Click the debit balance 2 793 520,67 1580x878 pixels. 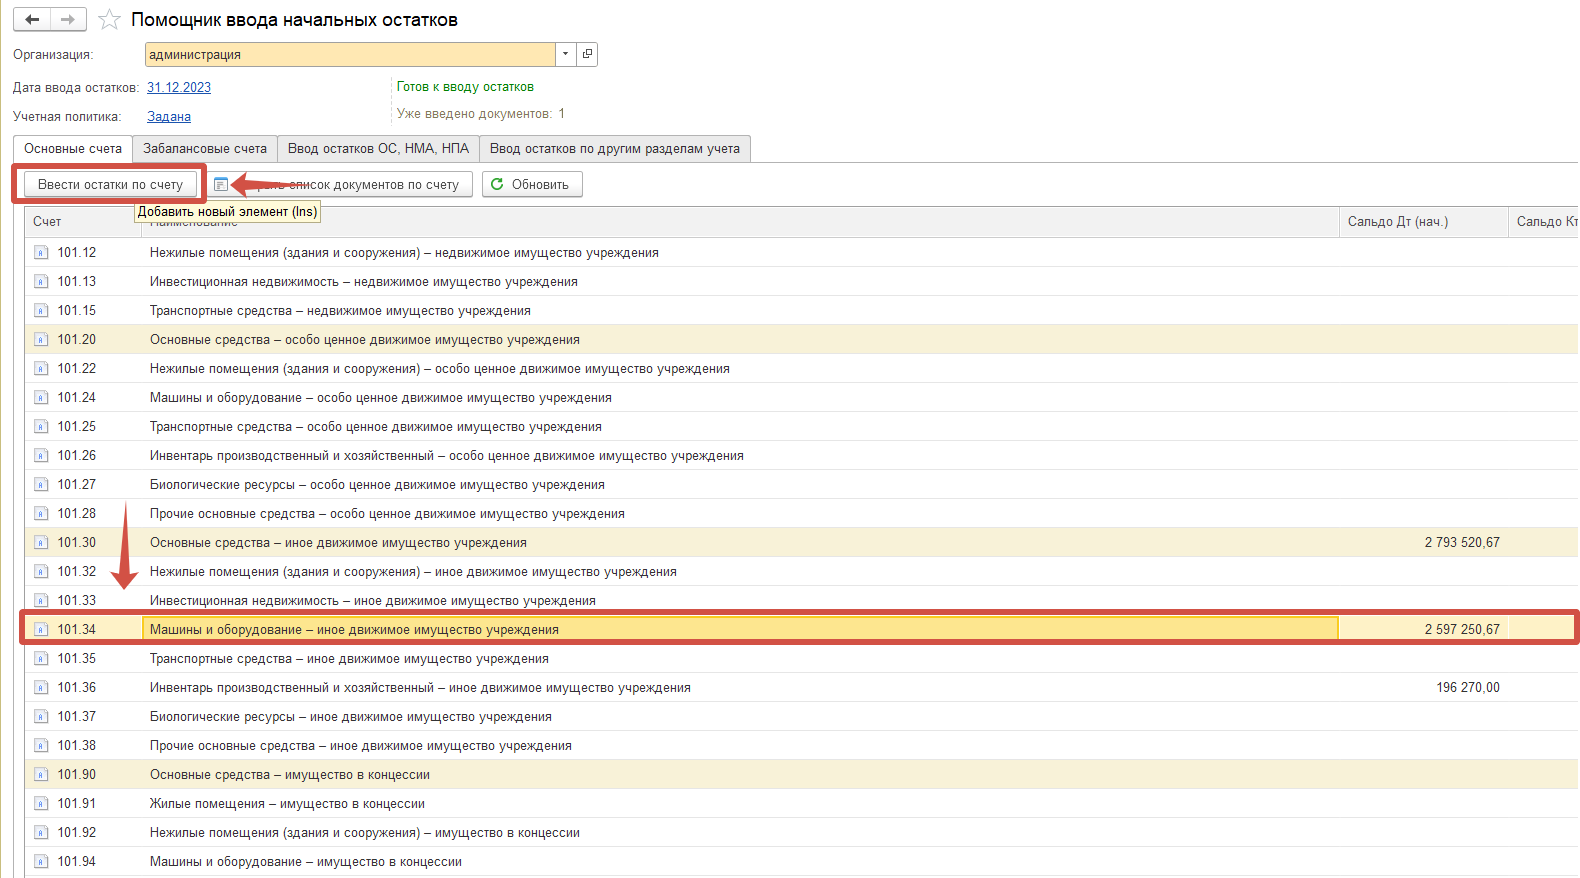click(x=1462, y=543)
